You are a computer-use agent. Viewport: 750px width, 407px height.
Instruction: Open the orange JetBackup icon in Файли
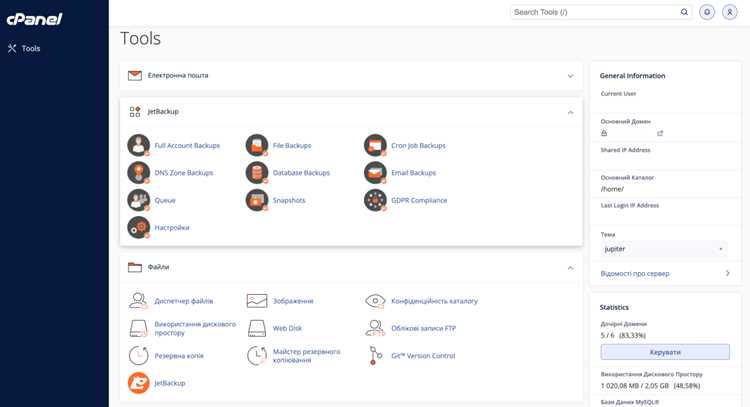139,383
